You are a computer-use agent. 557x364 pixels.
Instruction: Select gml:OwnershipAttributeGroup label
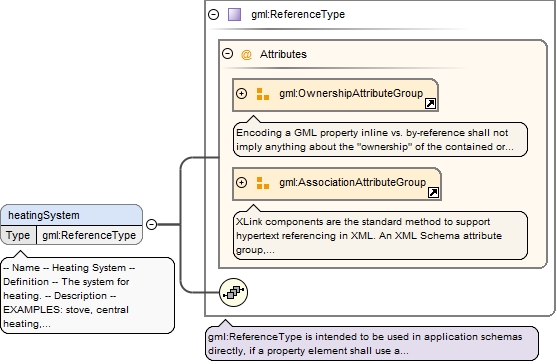pos(351,93)
